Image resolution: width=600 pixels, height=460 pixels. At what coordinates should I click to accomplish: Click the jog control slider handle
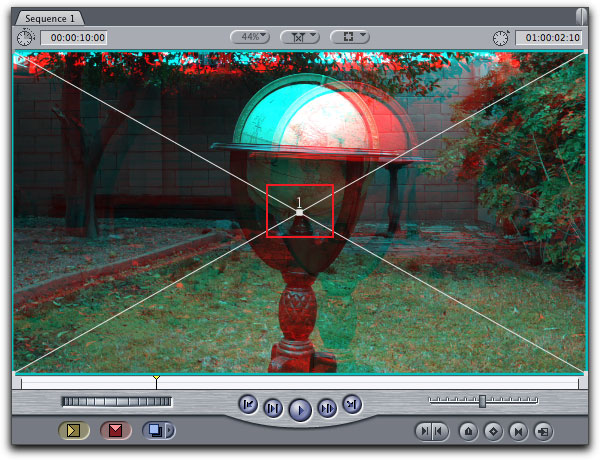coord(482,401)
